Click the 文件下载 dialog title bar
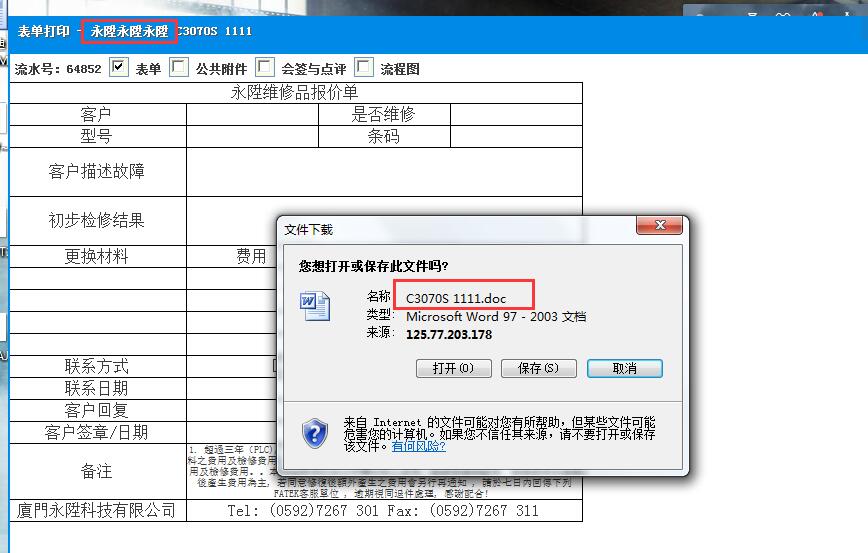Viewport: 868px width, 553px height. tap(450, 229)
